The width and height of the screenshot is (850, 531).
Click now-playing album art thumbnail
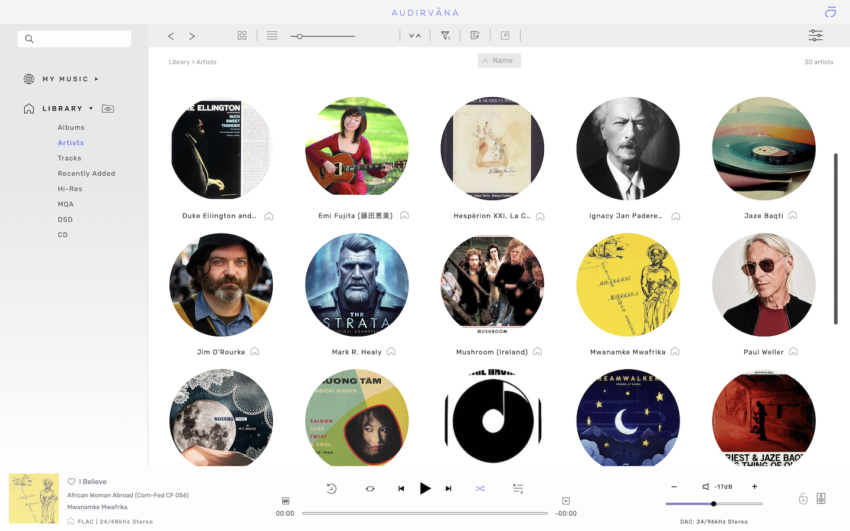click(34, 498)
